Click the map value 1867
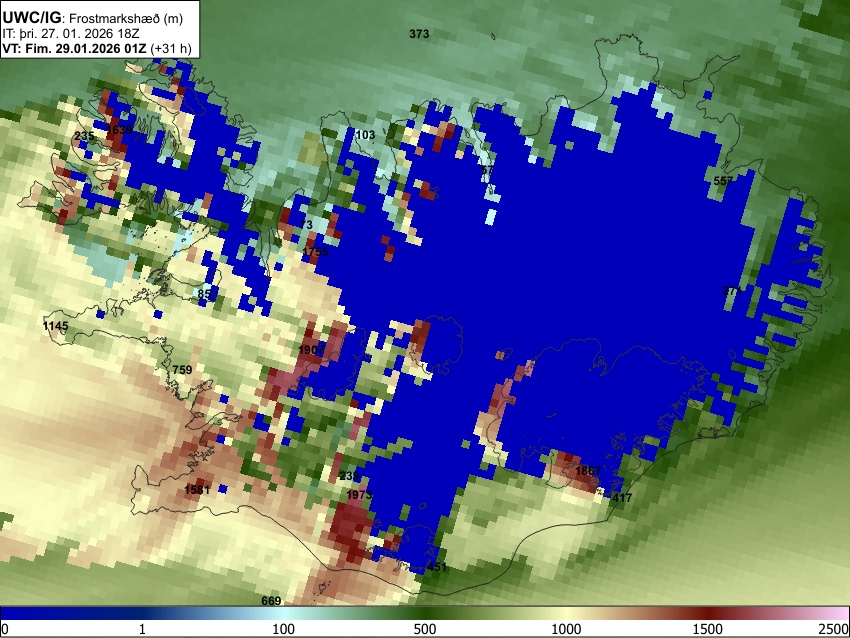Screen dimensions: 850x638 coord(588,471)
